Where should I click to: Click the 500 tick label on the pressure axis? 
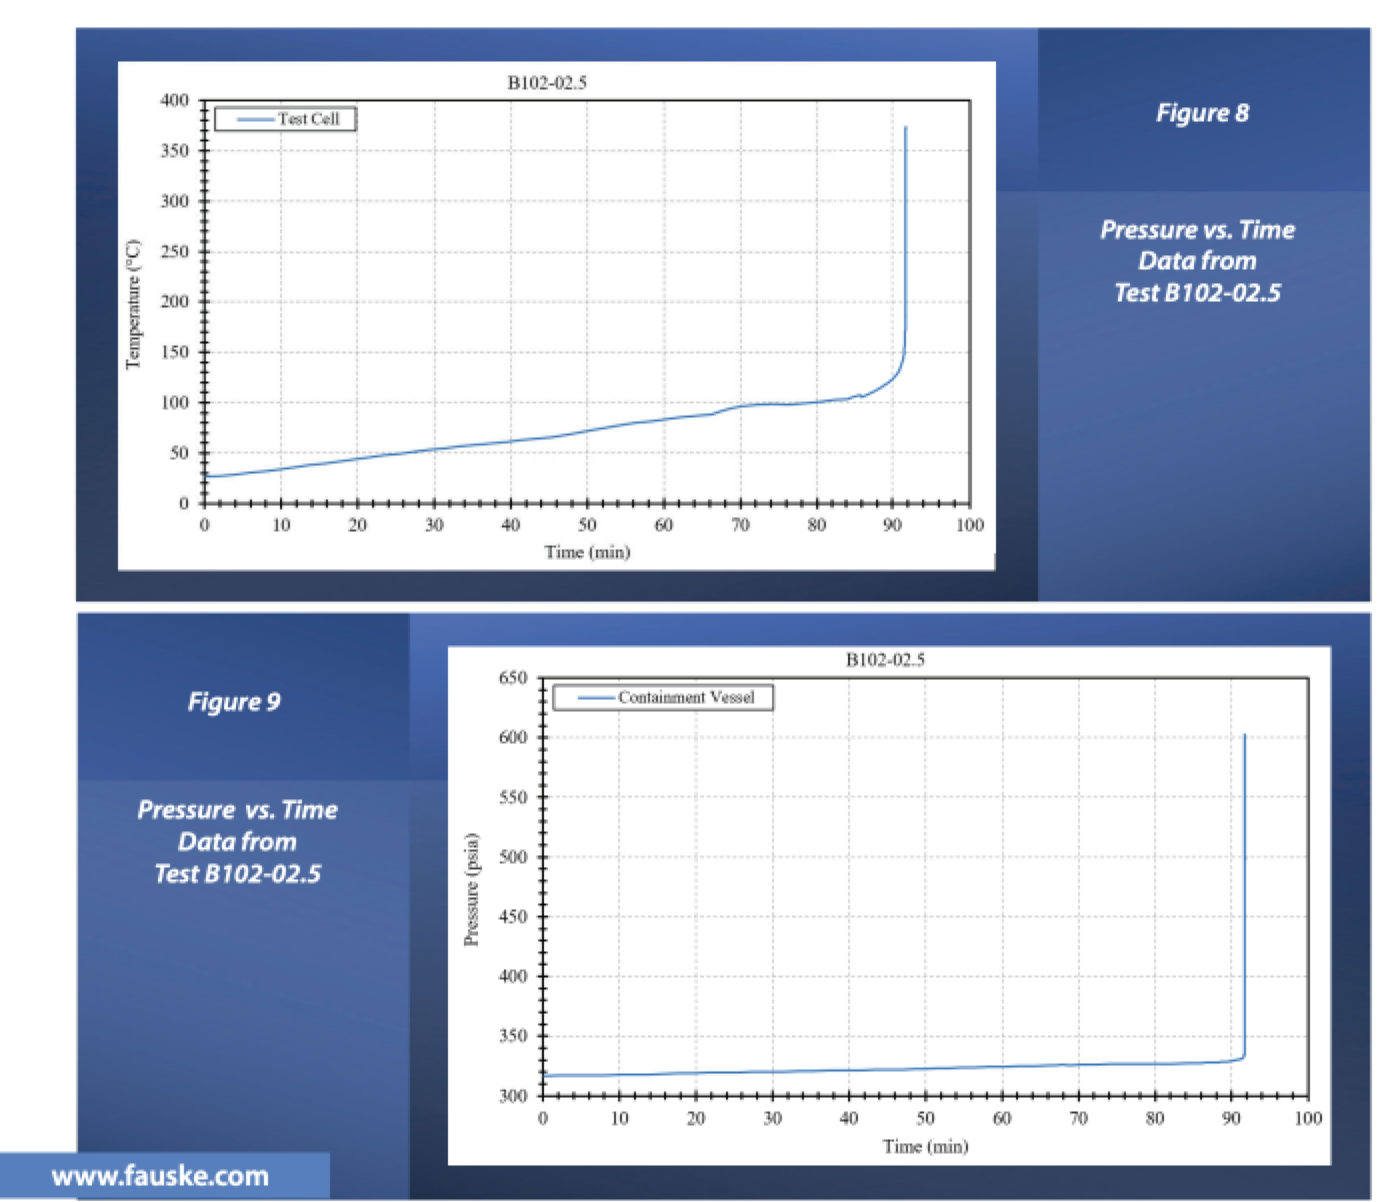click(512, 857)
